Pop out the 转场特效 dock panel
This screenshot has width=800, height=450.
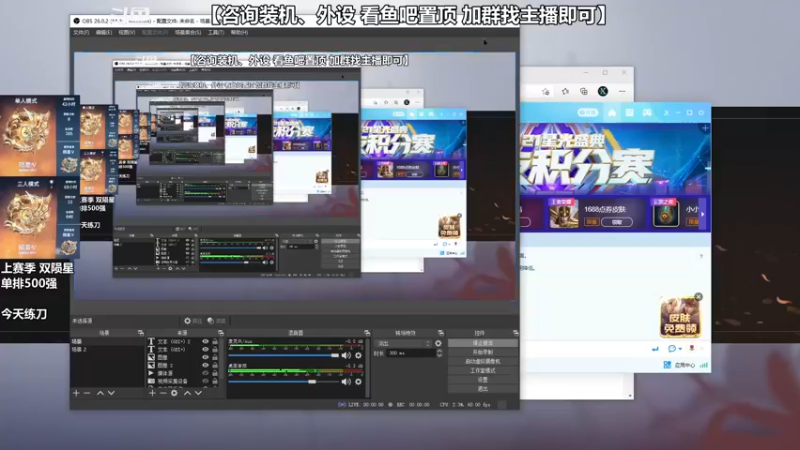pos(441,333)
